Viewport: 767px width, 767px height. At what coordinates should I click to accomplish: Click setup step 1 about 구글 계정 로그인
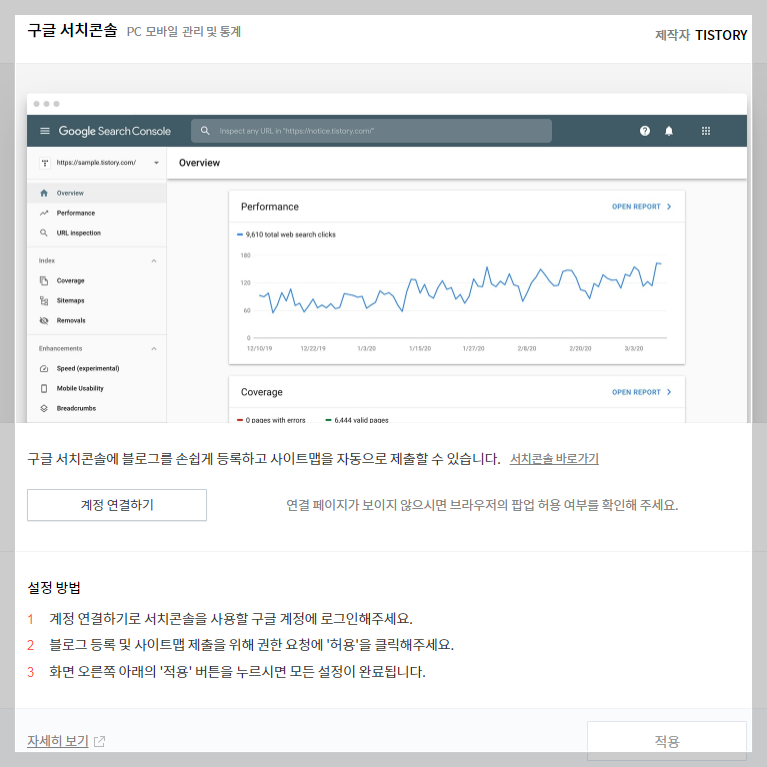(220, 619)
